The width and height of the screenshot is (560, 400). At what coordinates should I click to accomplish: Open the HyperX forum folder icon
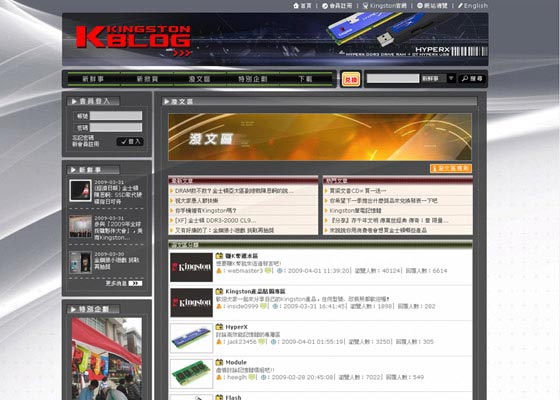[219, 327]
